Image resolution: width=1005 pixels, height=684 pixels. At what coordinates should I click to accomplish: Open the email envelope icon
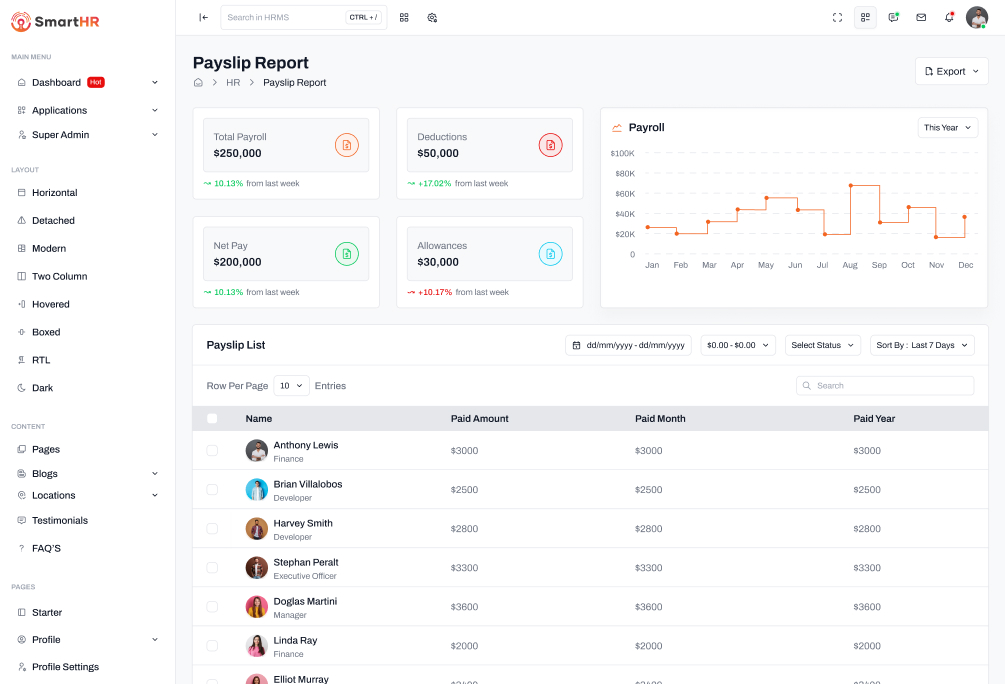click(921, 17)
